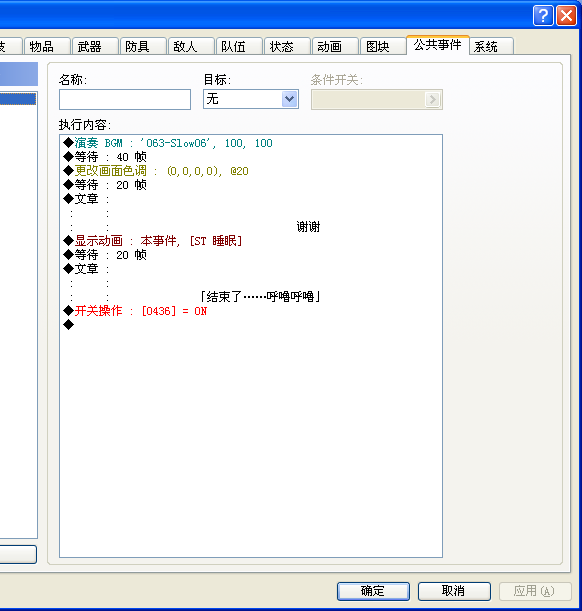Select the 状态 tab

[287, 46]
